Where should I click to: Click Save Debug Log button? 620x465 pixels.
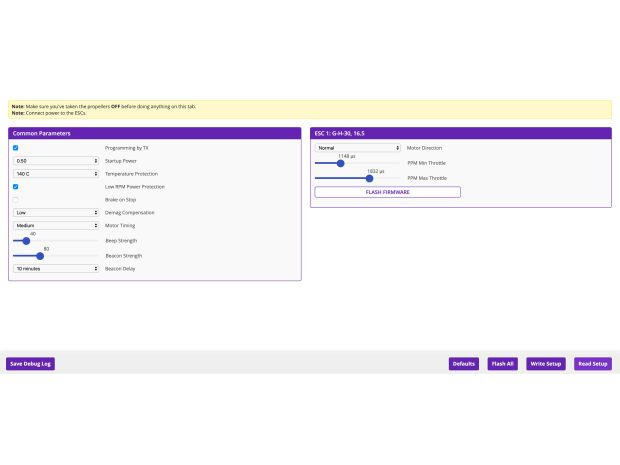pyautogui.click(x=30, y=364)
